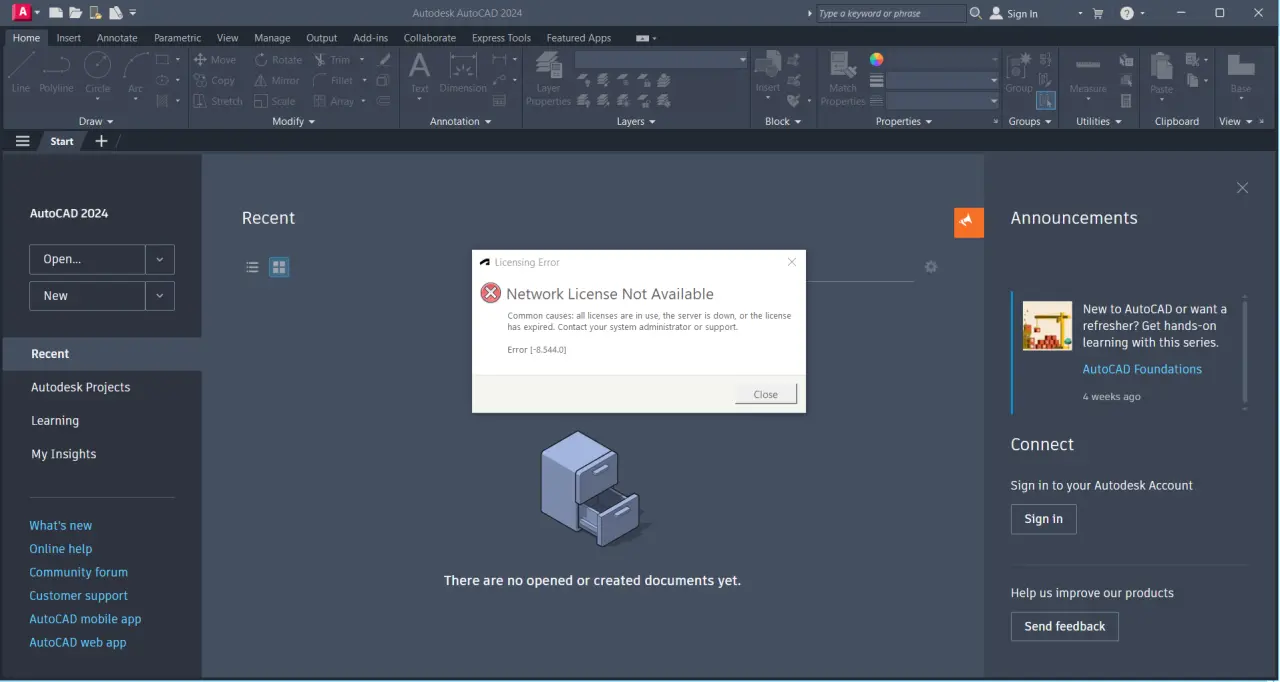Select the Dimension tool
This screenshot has height=682, width=1280.
coord(463,72)
